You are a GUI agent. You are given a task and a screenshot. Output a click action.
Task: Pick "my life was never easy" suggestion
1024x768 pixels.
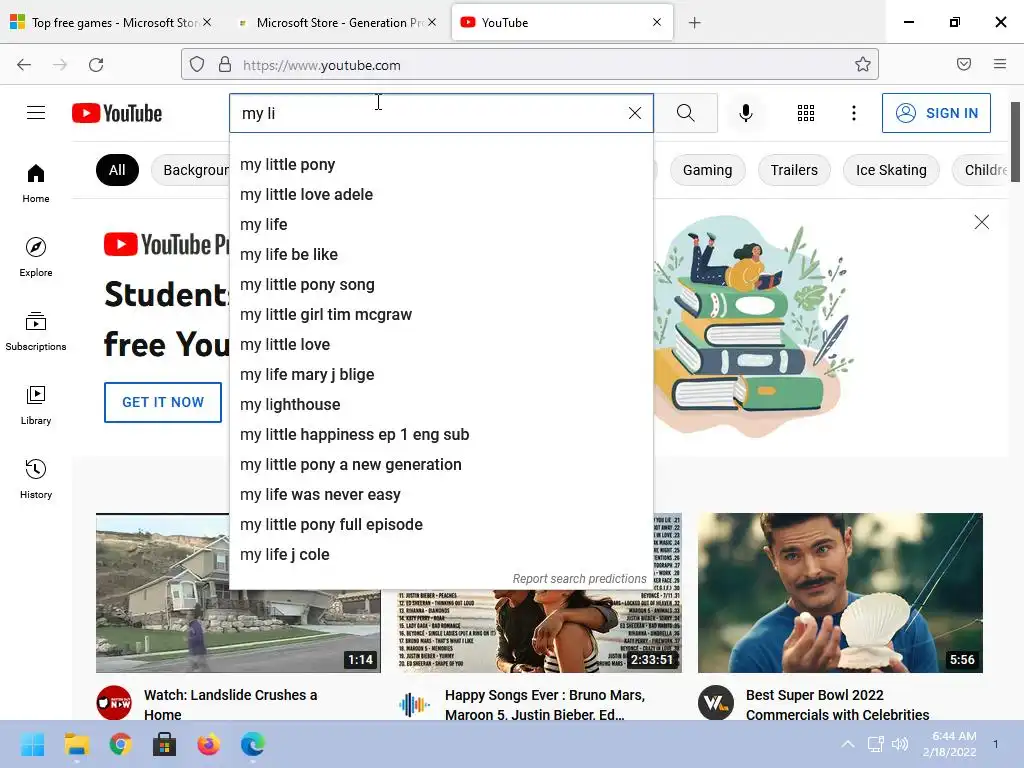(441, 495)
